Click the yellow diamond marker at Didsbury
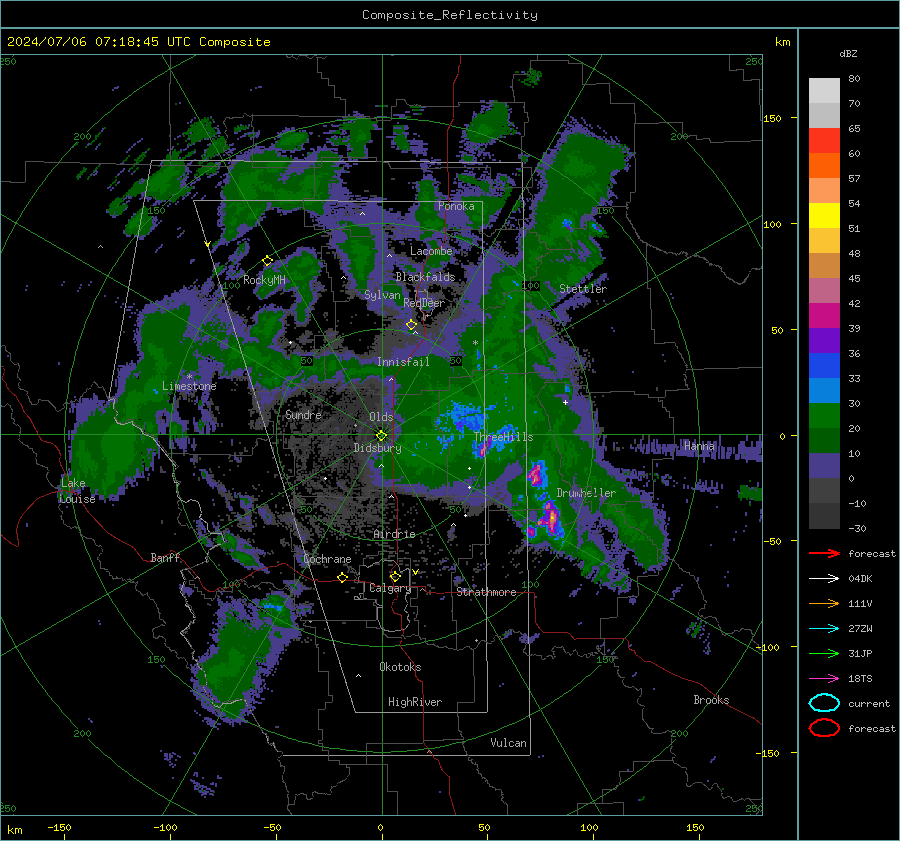This screenshot has width=900, height=841. pos(381,436)
